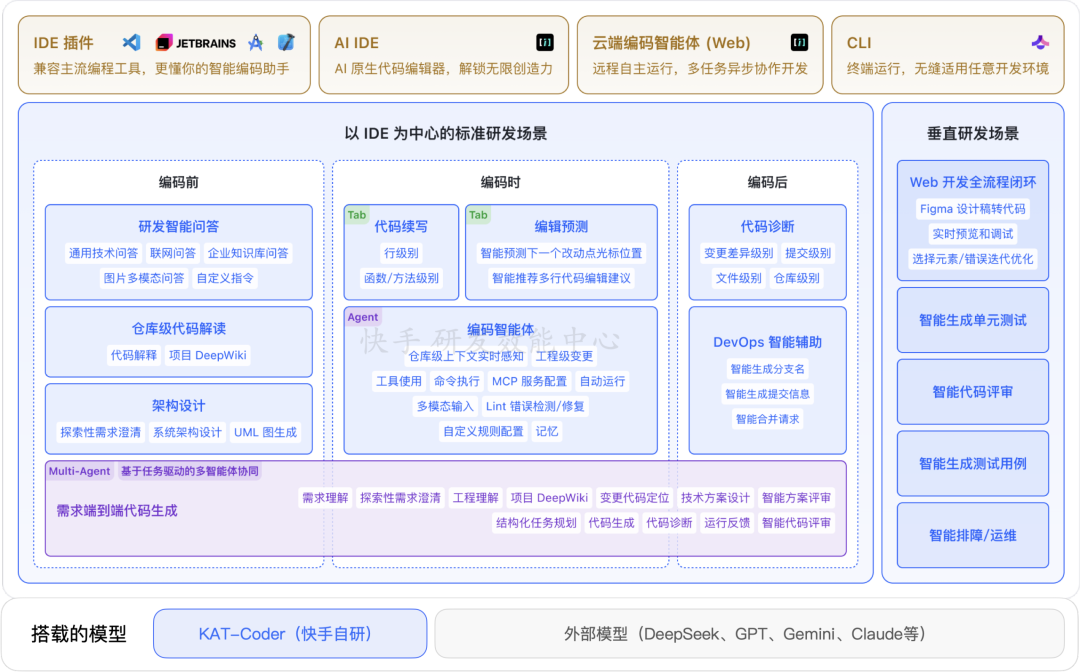The image size is (1080, 672).
Task: Click the 自定义指令 chip
Action: [x=225, y=277]
